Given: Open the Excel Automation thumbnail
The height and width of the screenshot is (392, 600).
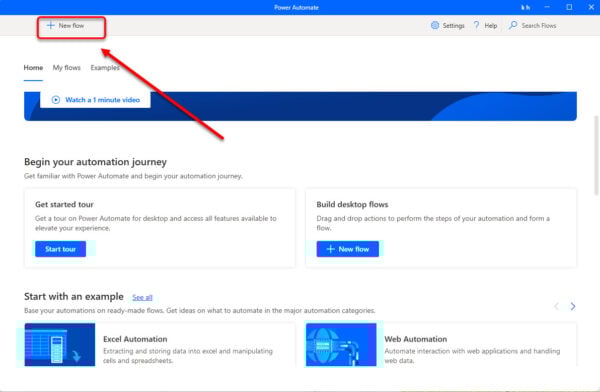Looking at the screenshot, I should tap(60, 345).
